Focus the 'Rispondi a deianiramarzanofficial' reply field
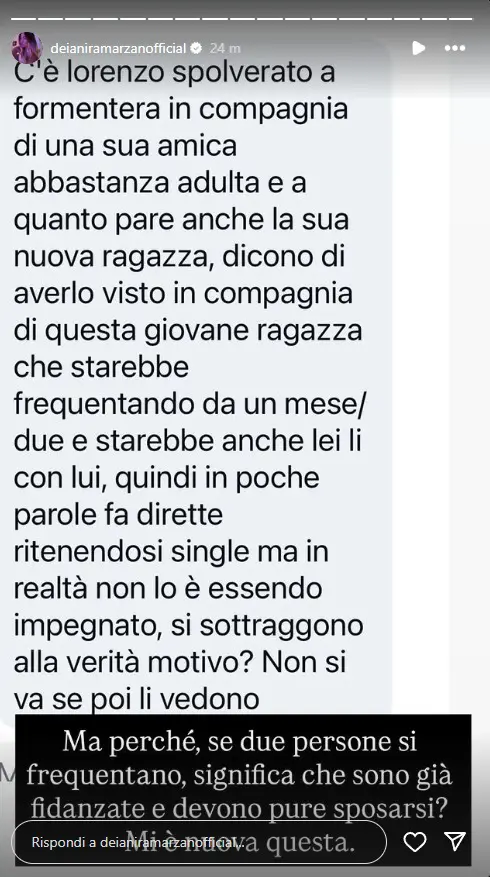The width and height of the screenshot is (490, 877). click(199, 842)
